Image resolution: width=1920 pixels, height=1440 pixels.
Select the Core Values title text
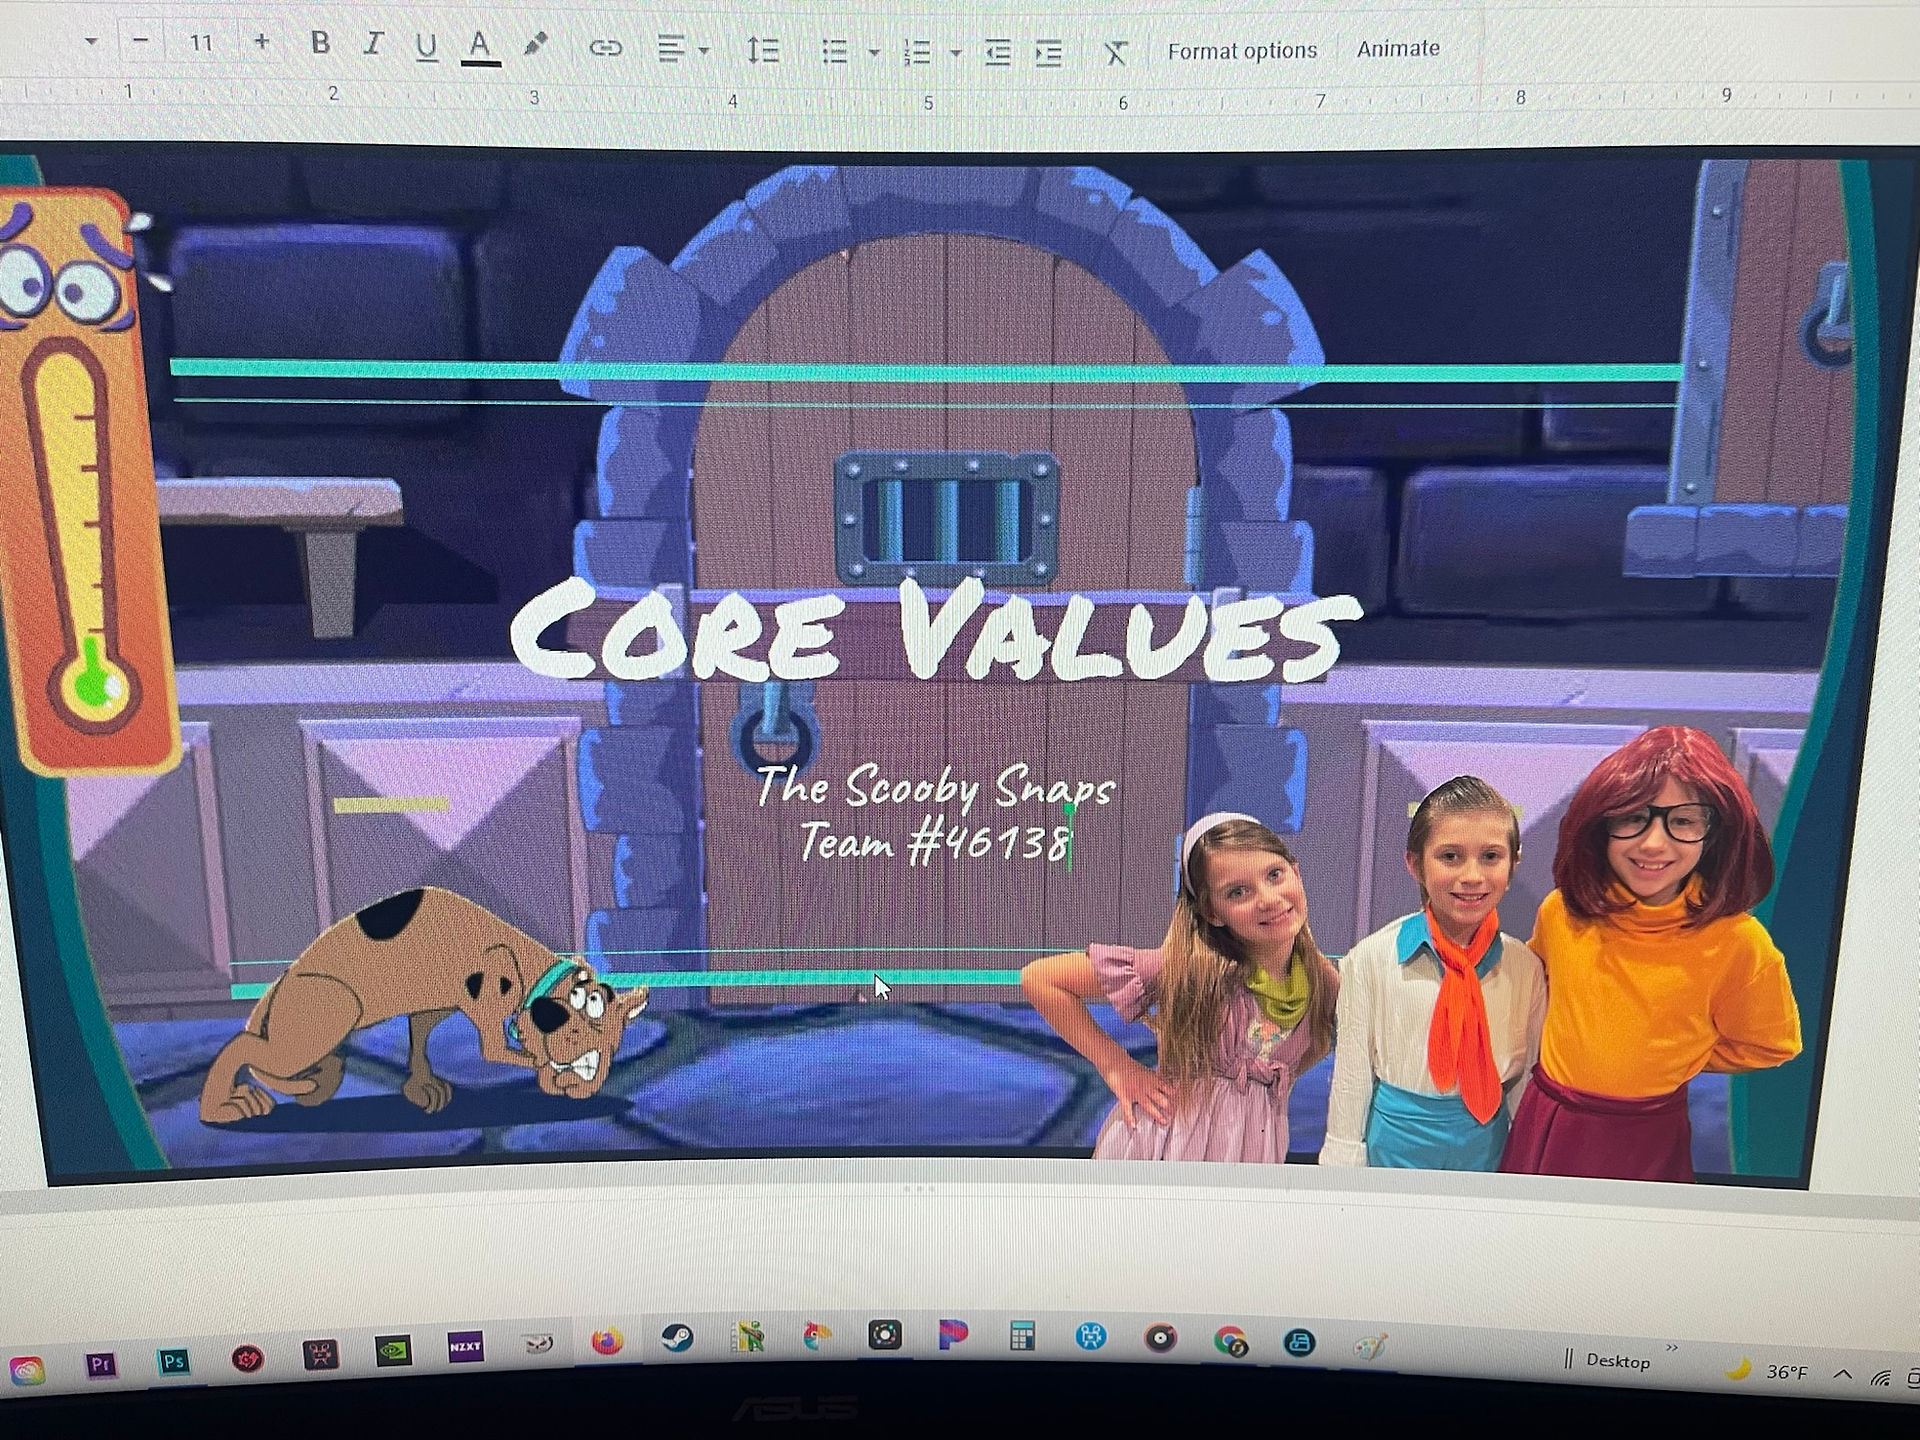(x=936, y=632)
